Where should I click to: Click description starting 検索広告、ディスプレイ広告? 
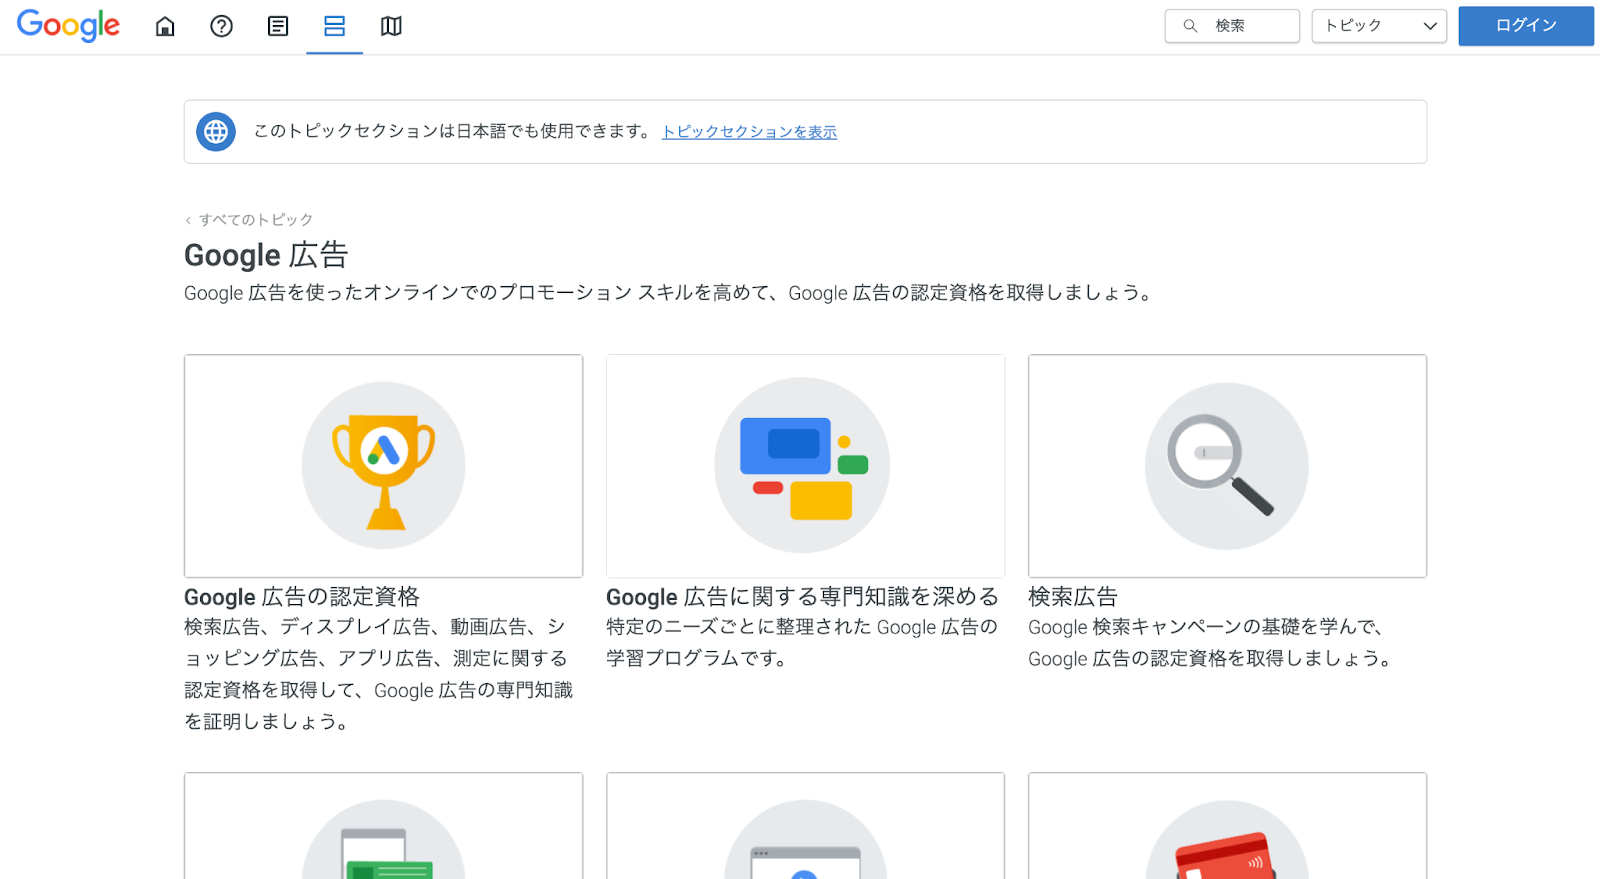[379, 674]
